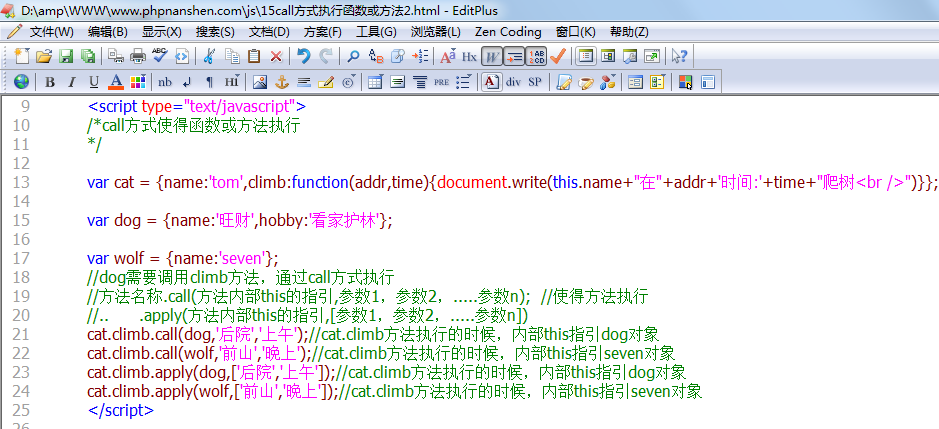Insert SP span tag button
Image resolution: width=939 pixels, height=429 pixels.
(x=535, y=82)
